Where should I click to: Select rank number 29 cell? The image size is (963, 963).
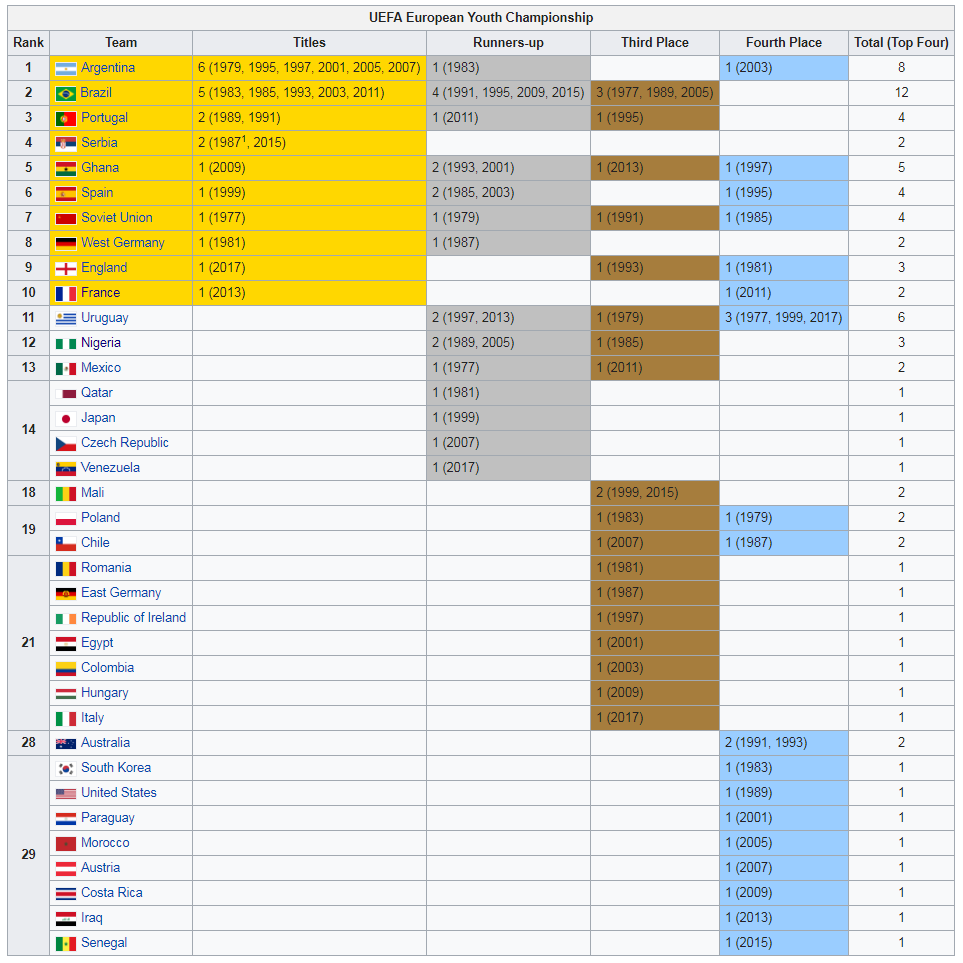click(x=28, y=855)
